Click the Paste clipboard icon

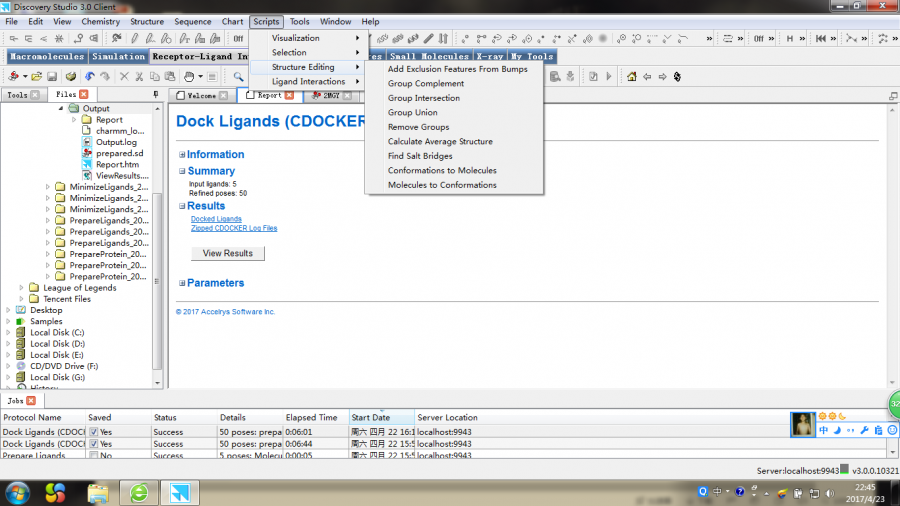coord(170,76)
